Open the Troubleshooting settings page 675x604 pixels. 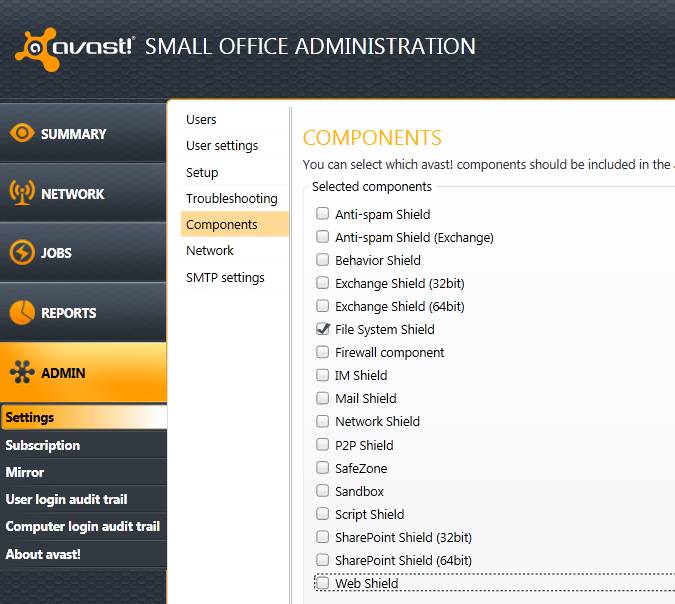(x=235, y=198)
